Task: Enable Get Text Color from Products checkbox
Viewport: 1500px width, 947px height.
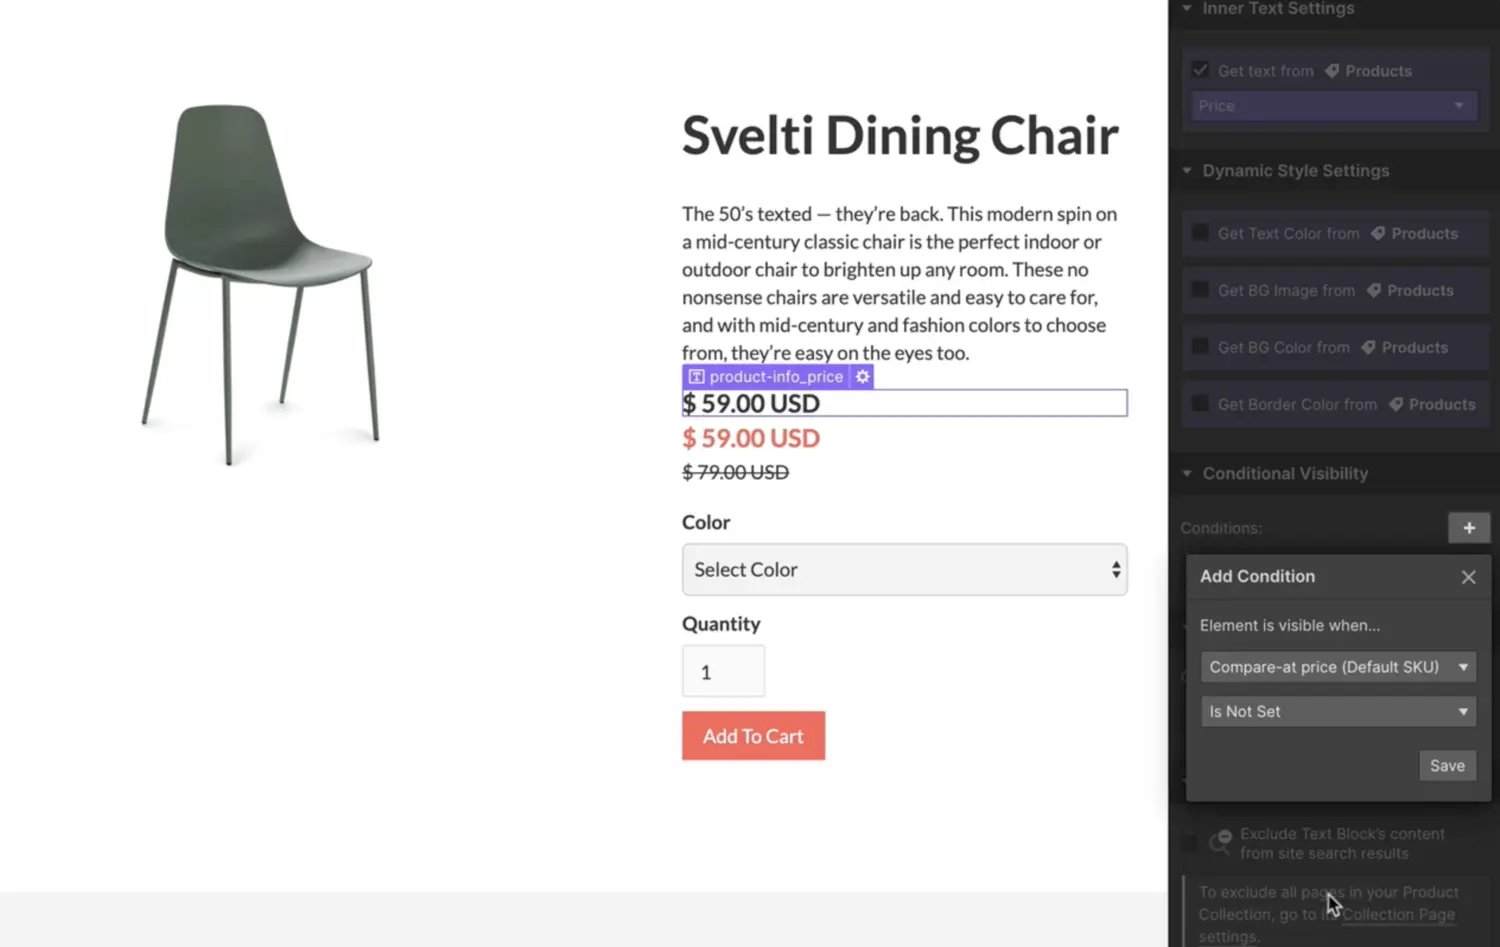Action: click(1200, 233)
